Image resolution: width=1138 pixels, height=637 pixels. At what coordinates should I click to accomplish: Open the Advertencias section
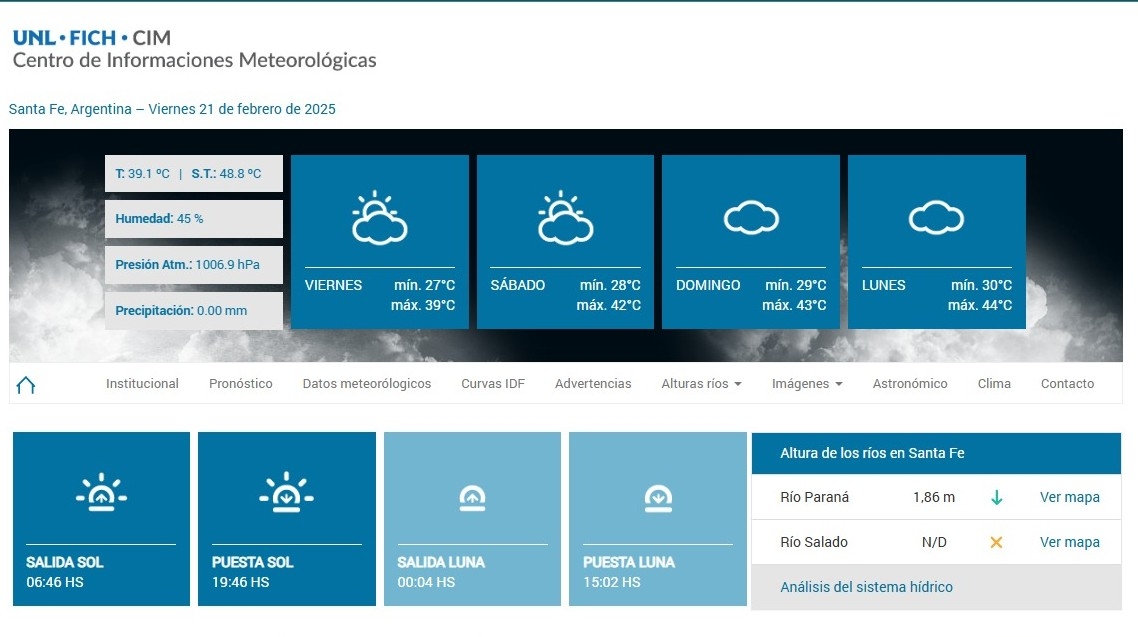[593, 384]
